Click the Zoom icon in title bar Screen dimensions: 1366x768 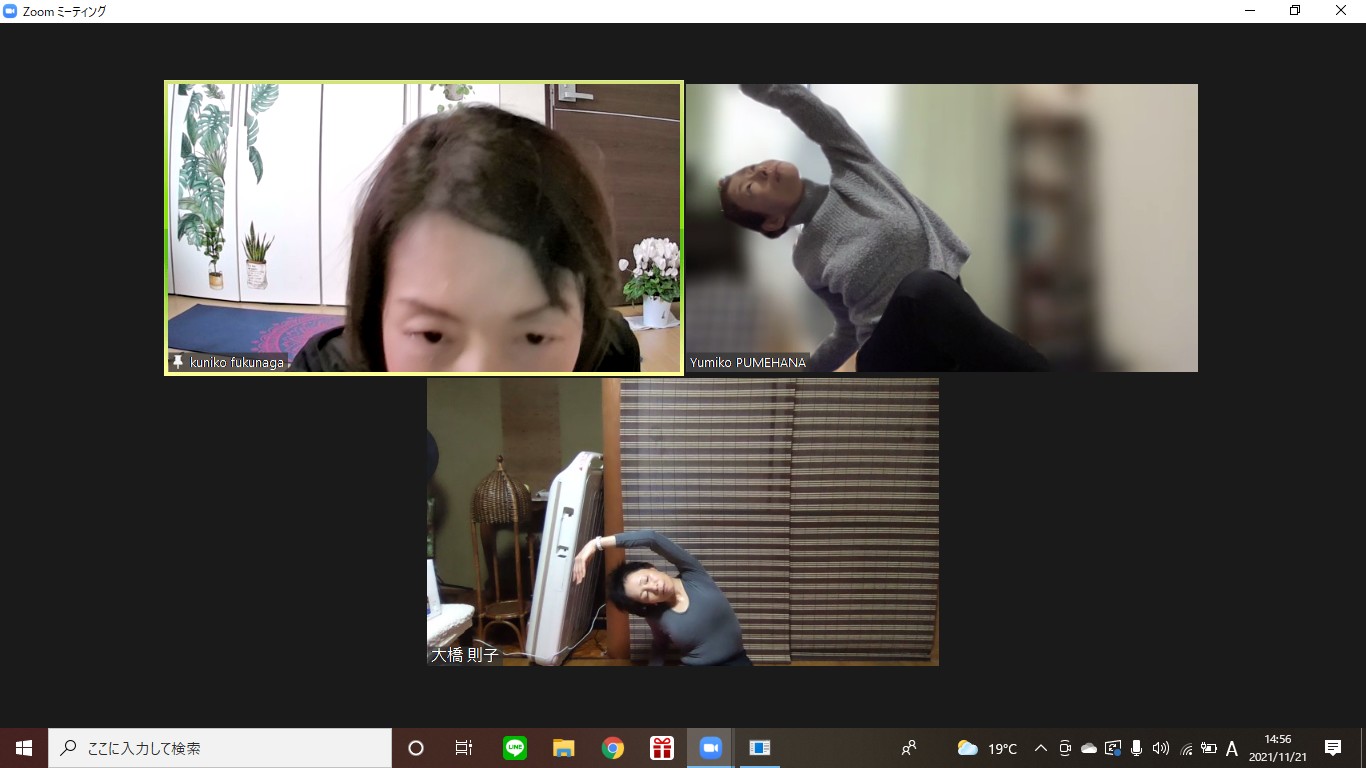11,11
